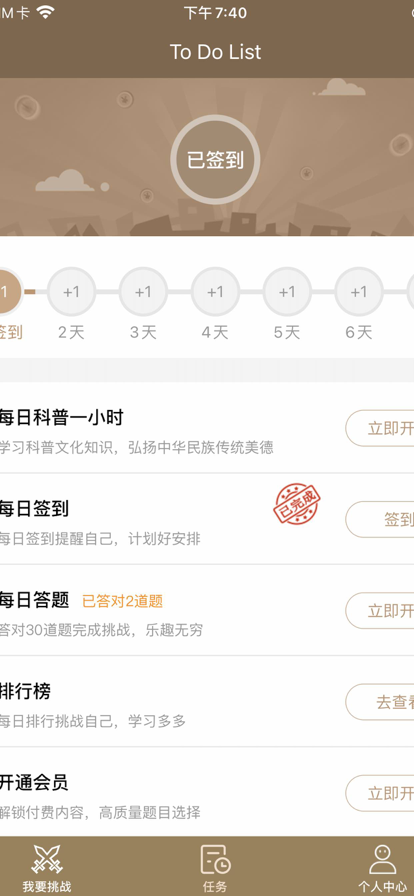This screenshot has width=414, height=896.
Task: Open the 已答对2道题 progress label
Action: [122, 601]
